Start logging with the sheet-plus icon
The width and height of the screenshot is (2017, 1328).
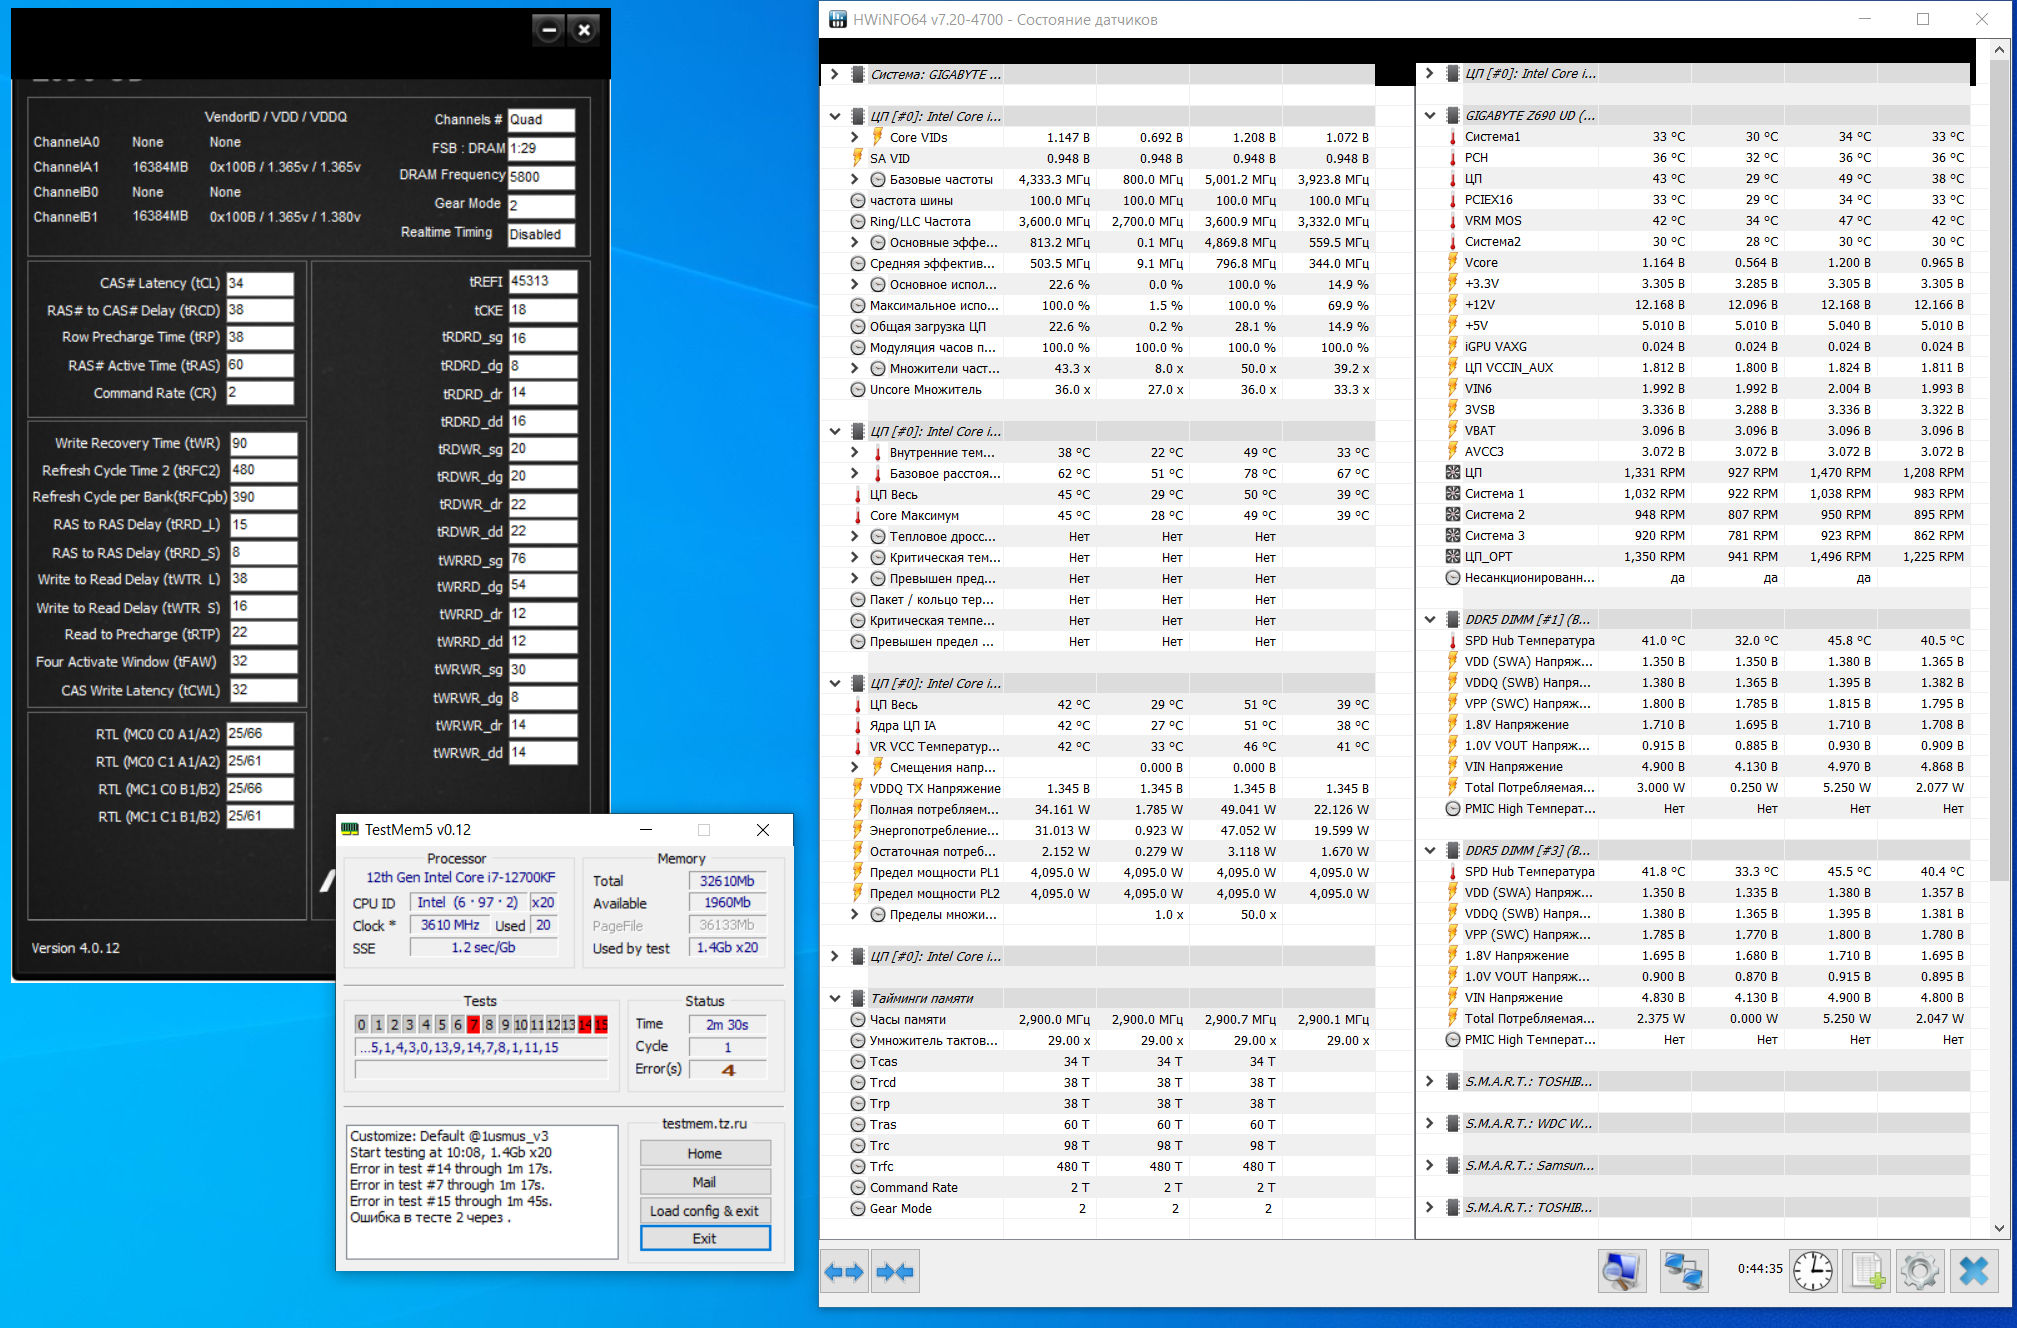click(1867, 1272)
